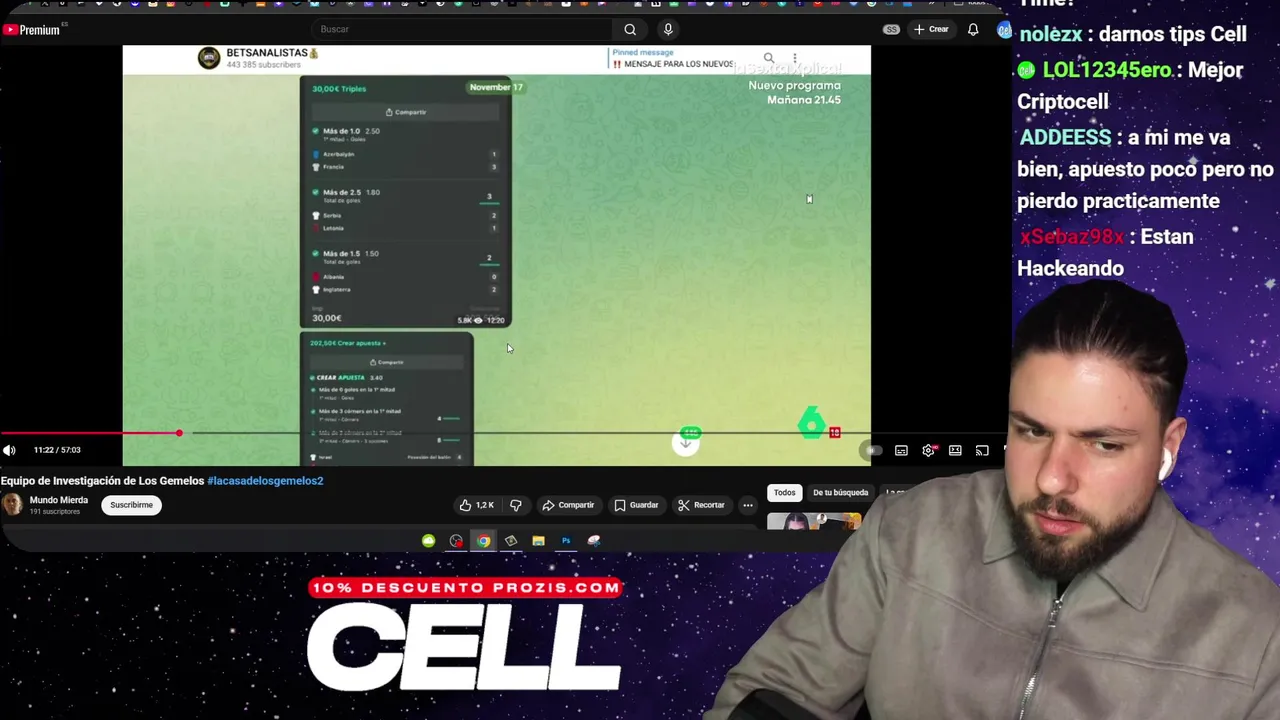Mute the video with the speaker icon

9,450
